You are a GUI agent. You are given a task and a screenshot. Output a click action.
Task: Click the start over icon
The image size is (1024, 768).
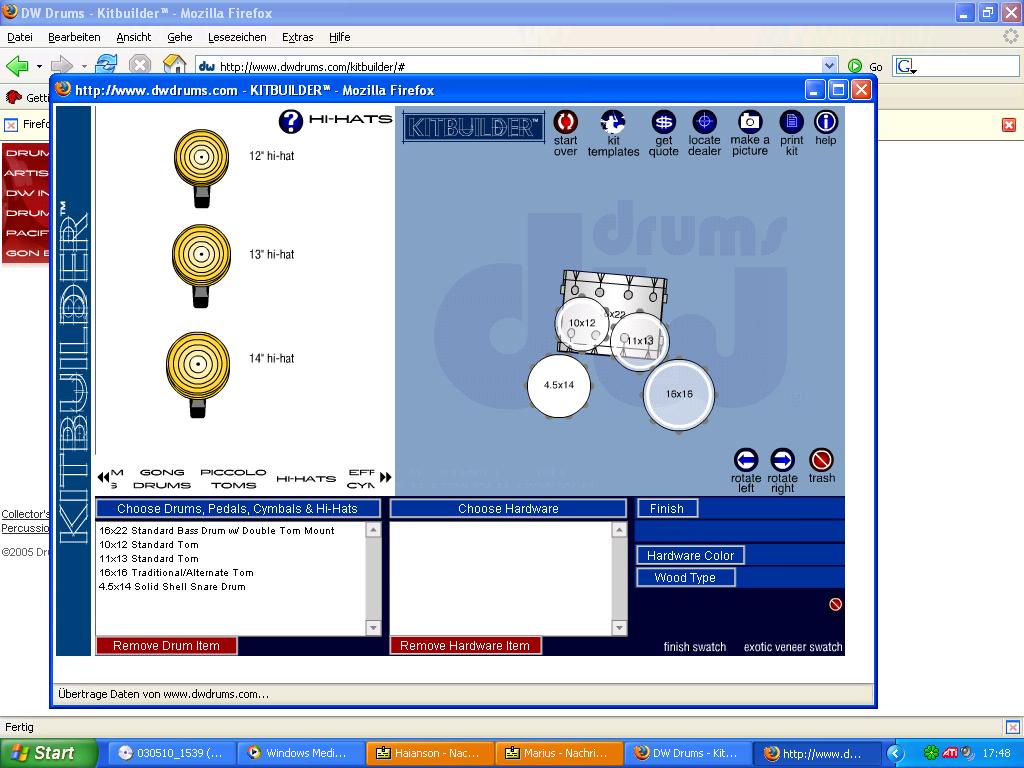click(x=565, y=122)
